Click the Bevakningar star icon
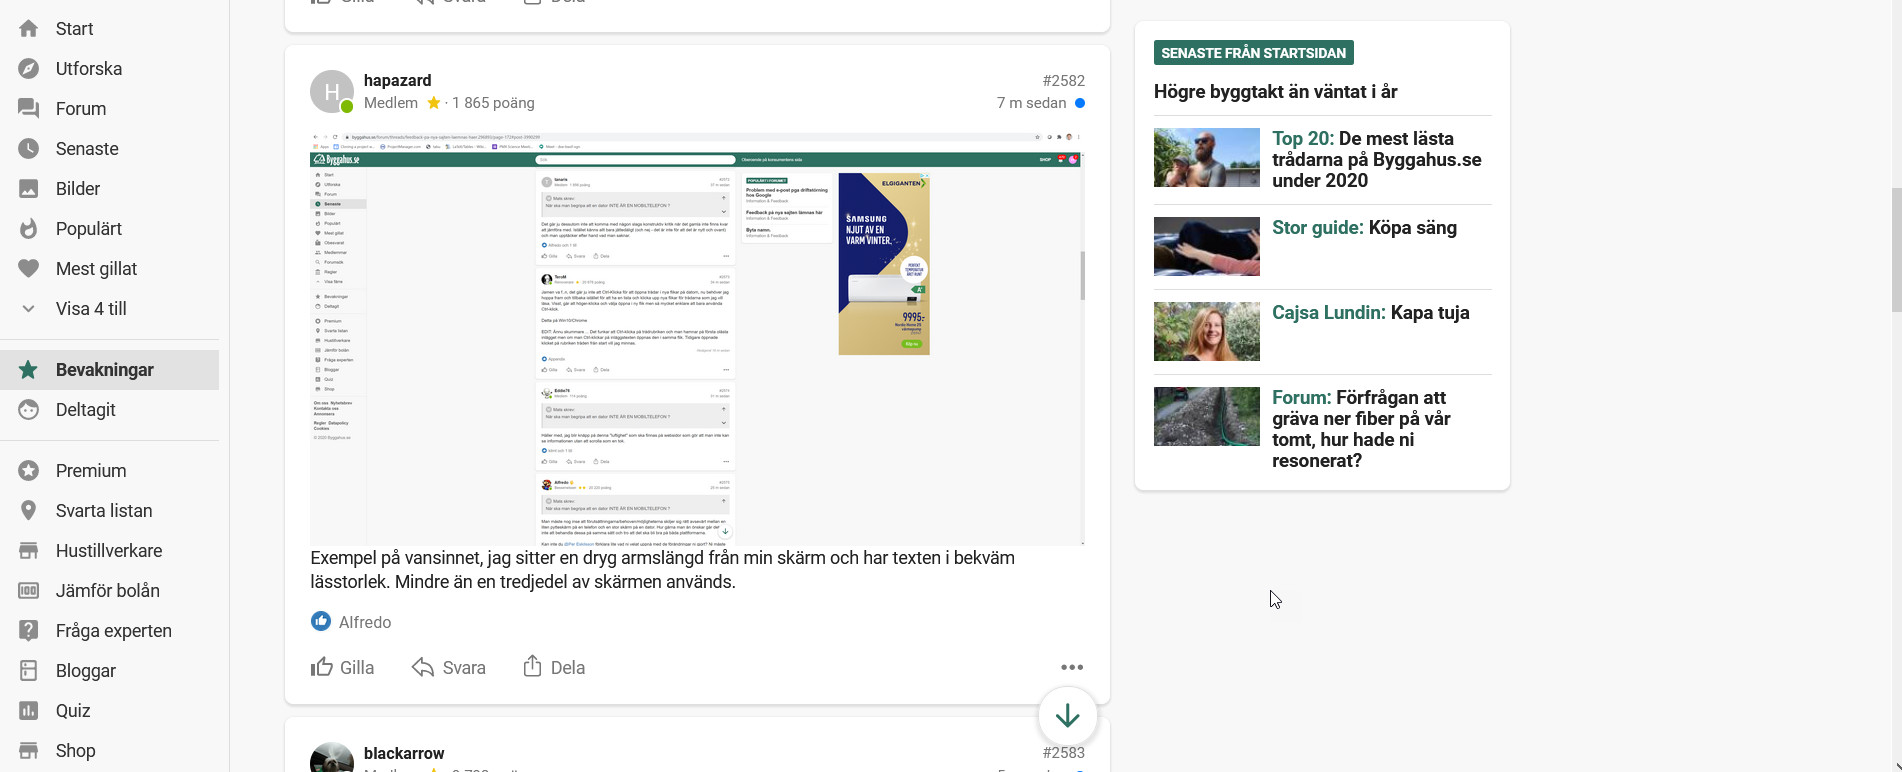Screen dimensions: 1902x772 29,370
